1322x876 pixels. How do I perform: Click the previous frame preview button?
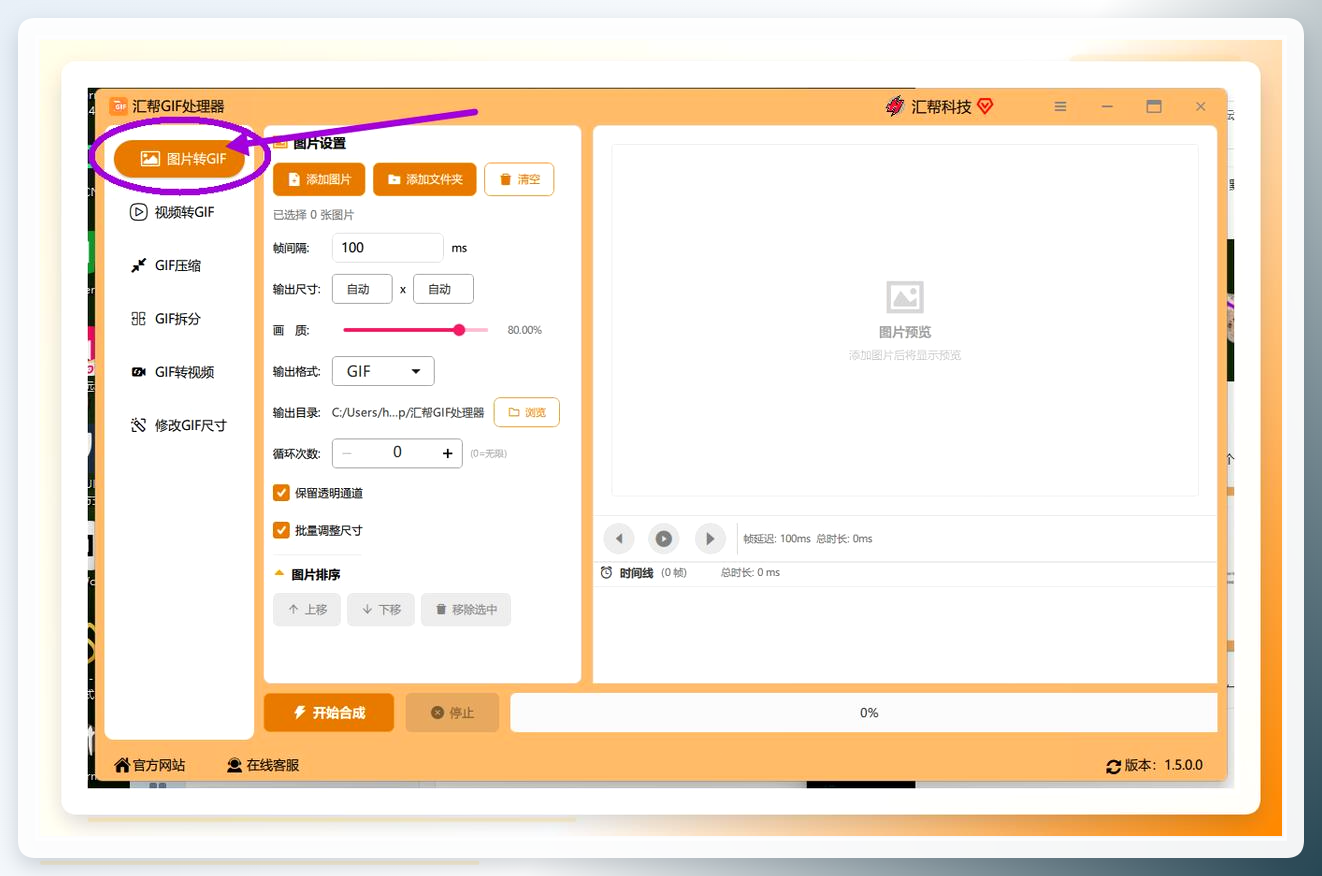(618, 539)
